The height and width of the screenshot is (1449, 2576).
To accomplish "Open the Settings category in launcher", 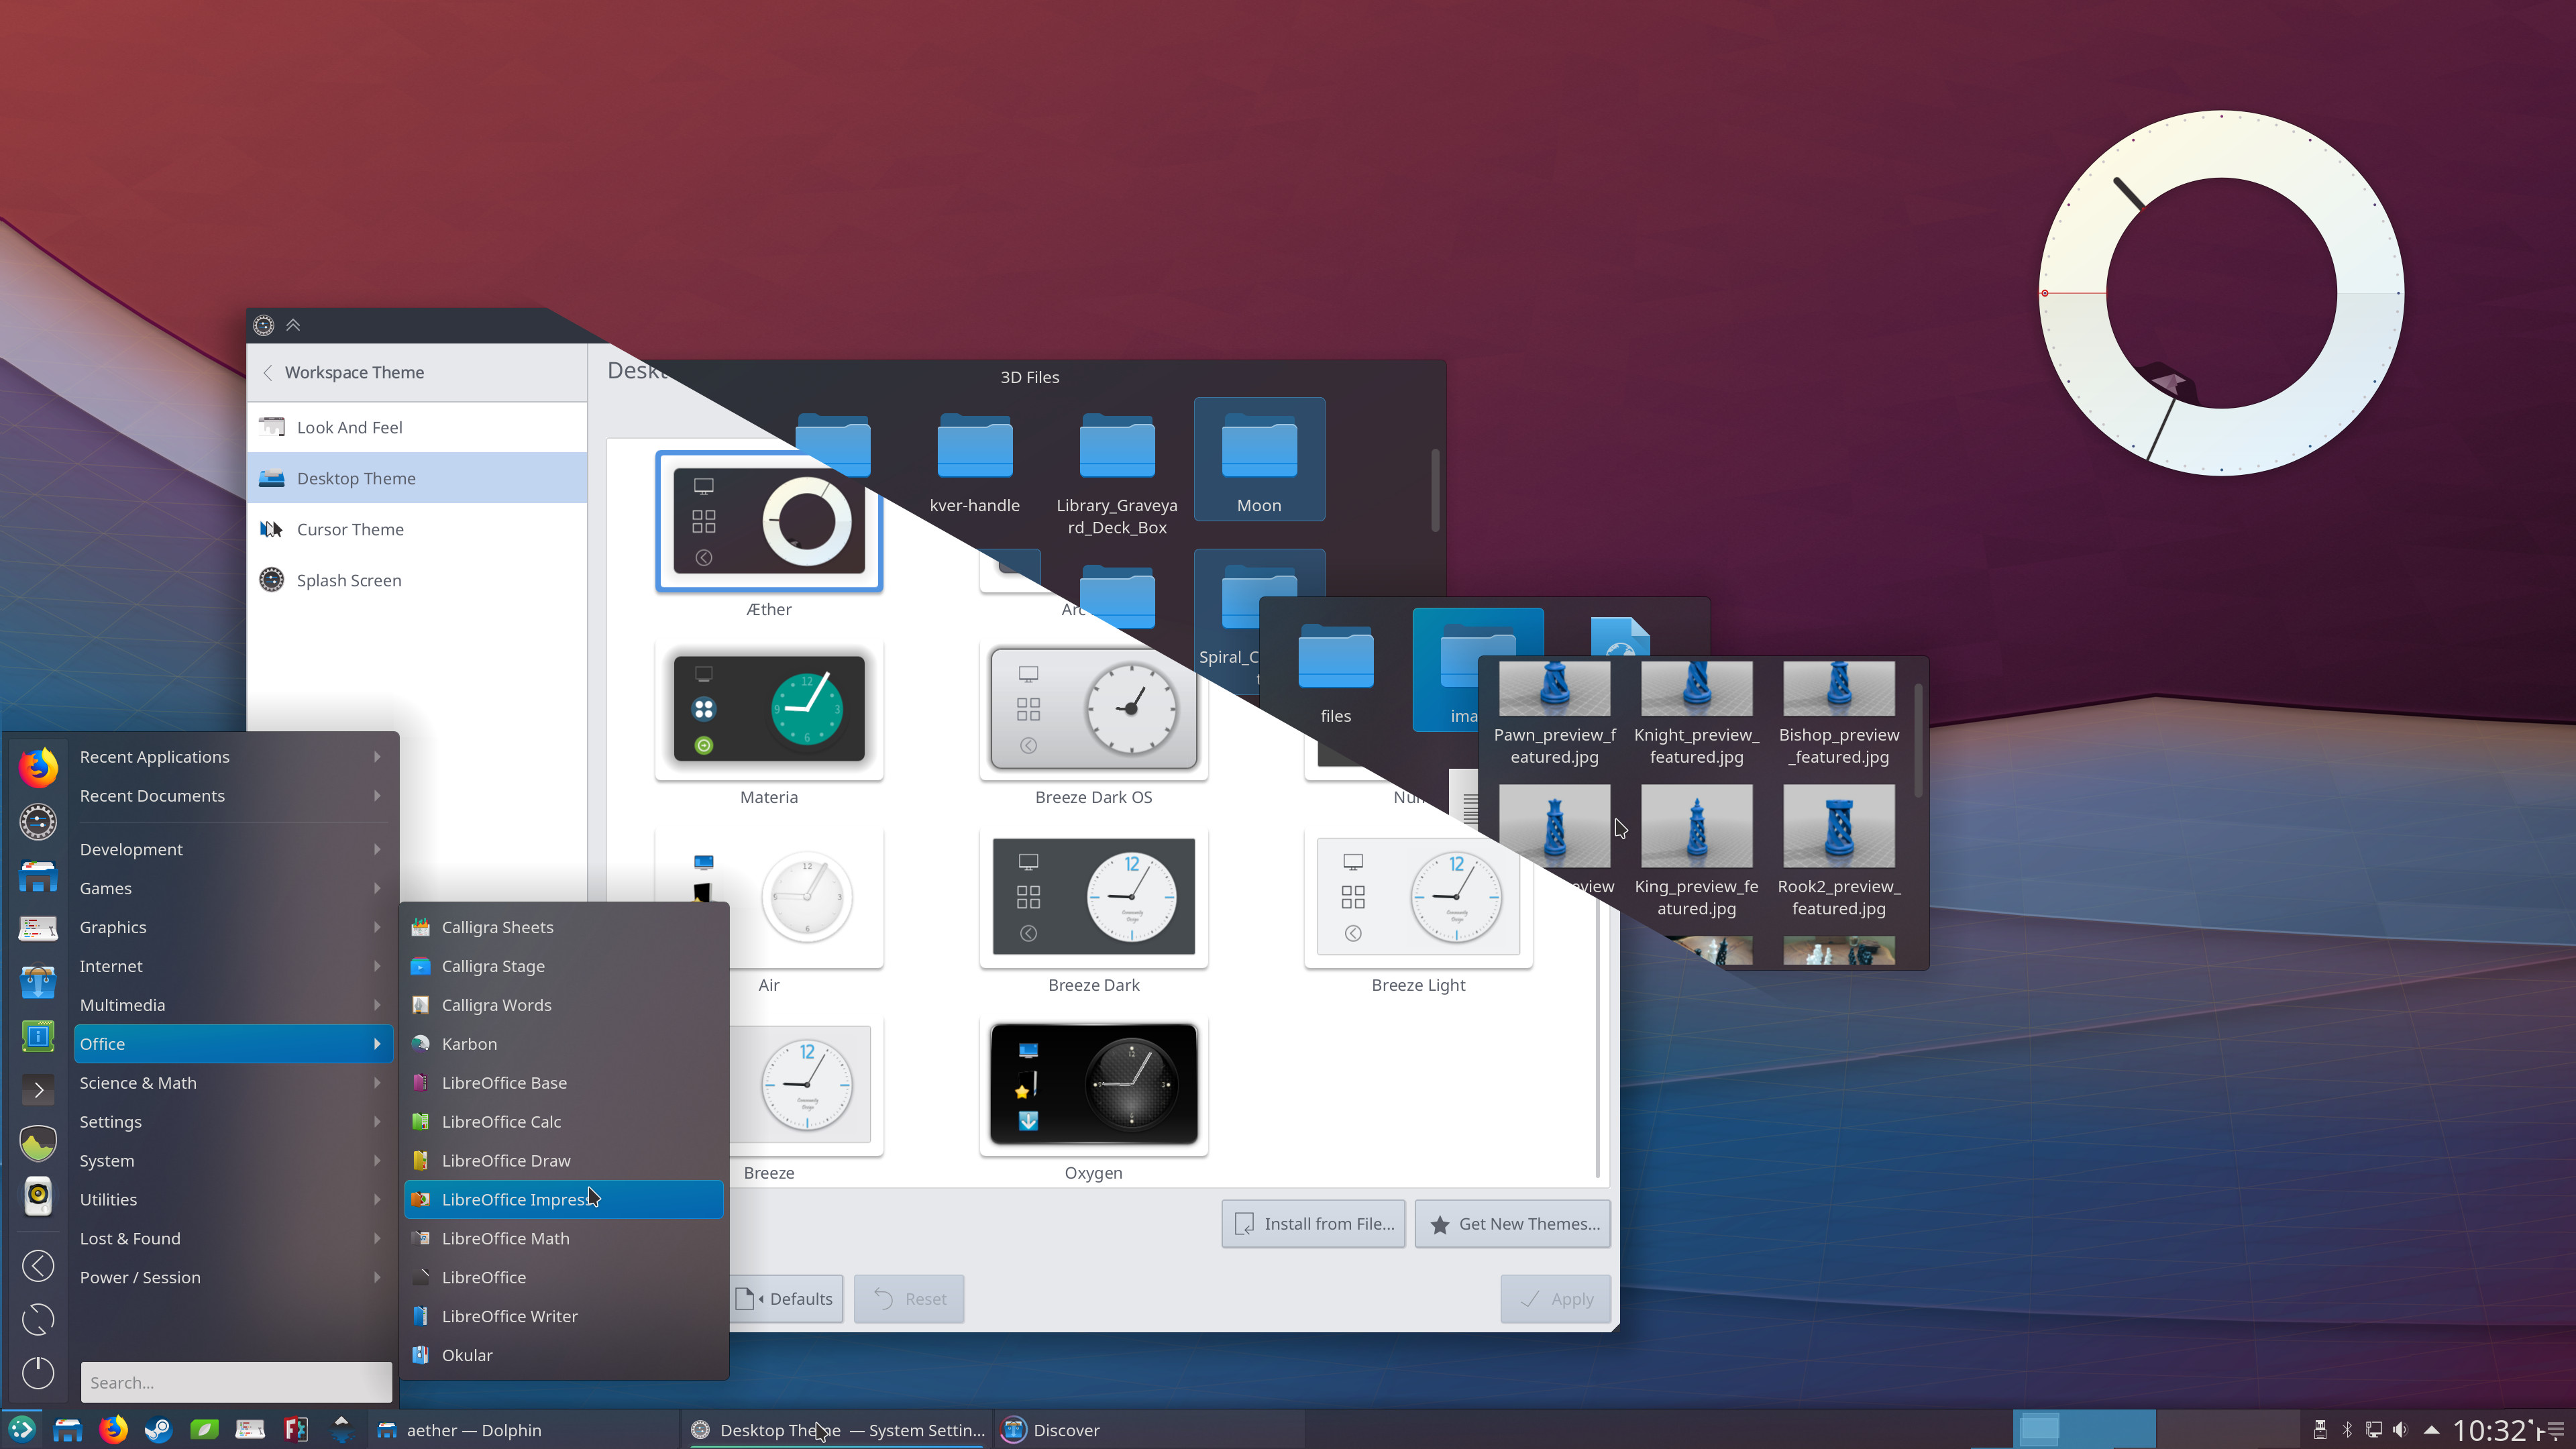I will (233, 1122).
